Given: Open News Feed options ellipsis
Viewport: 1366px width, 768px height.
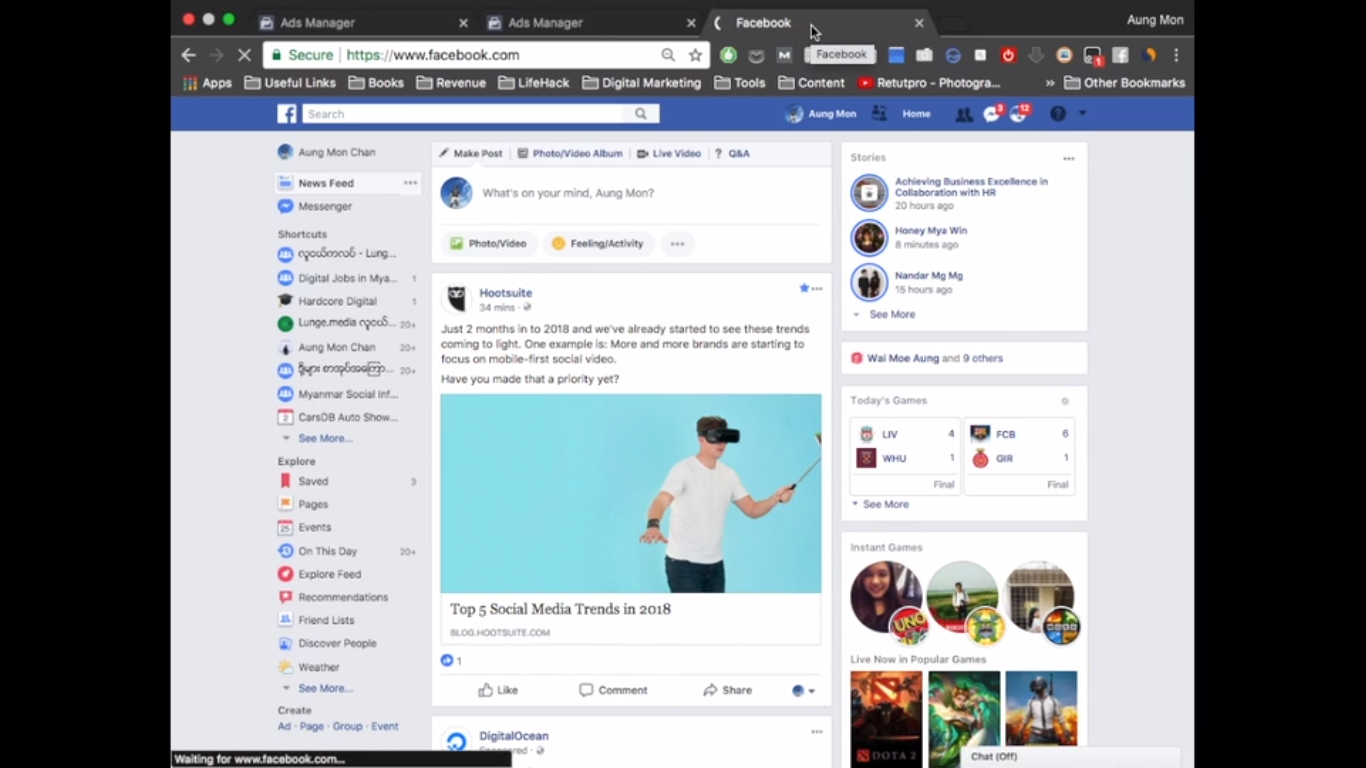Looking at the screenshot, I should point(410,183).
